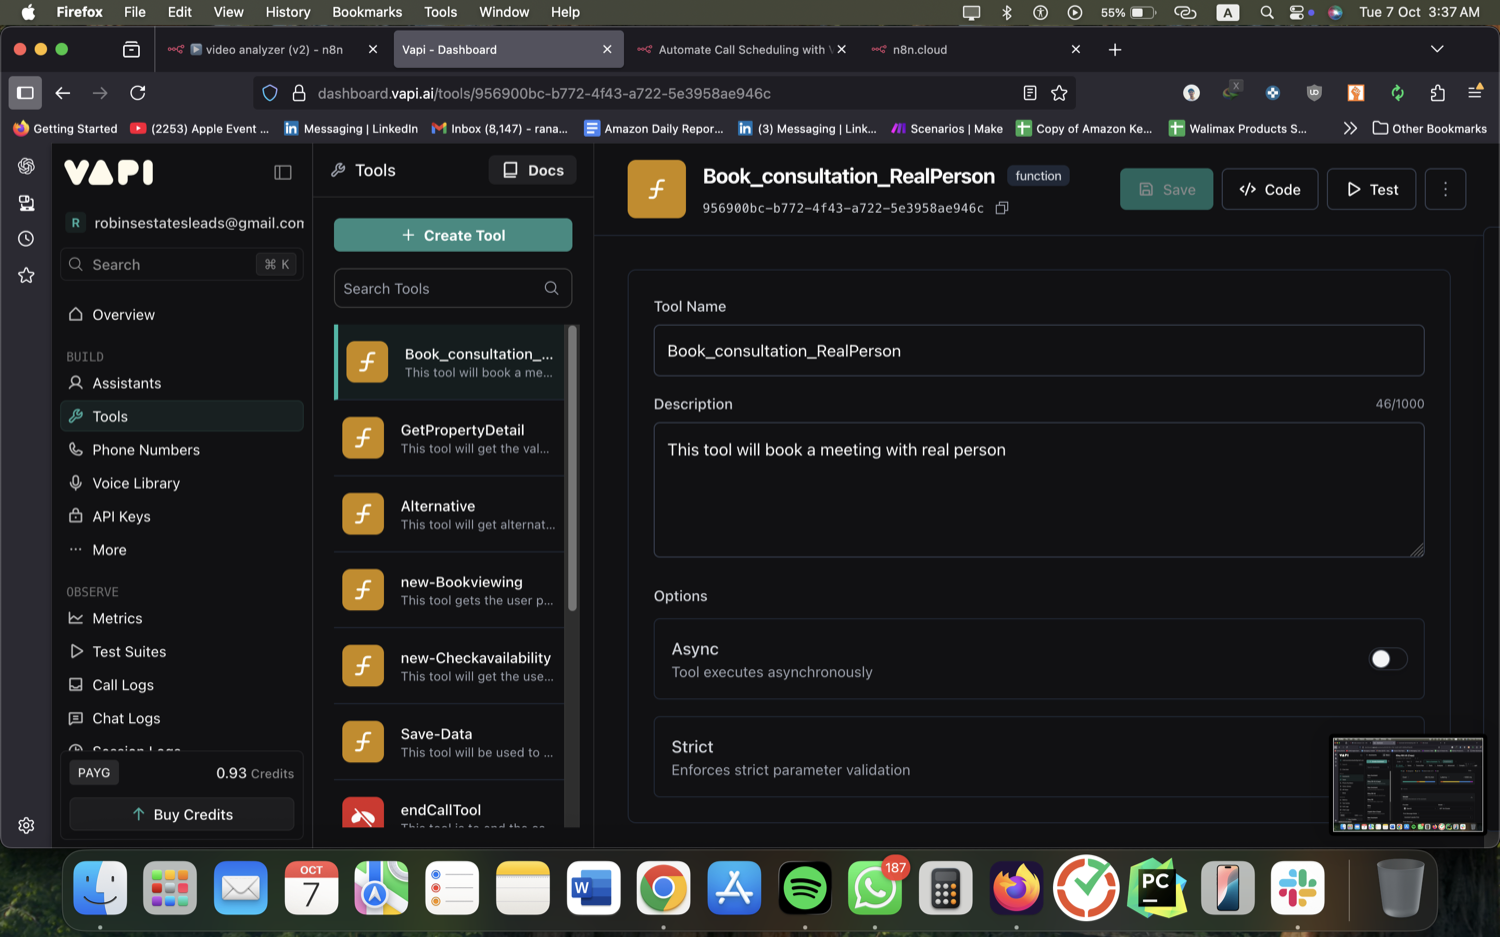
Task: Open Slack from the Dock
Action: coord(1298,888)
